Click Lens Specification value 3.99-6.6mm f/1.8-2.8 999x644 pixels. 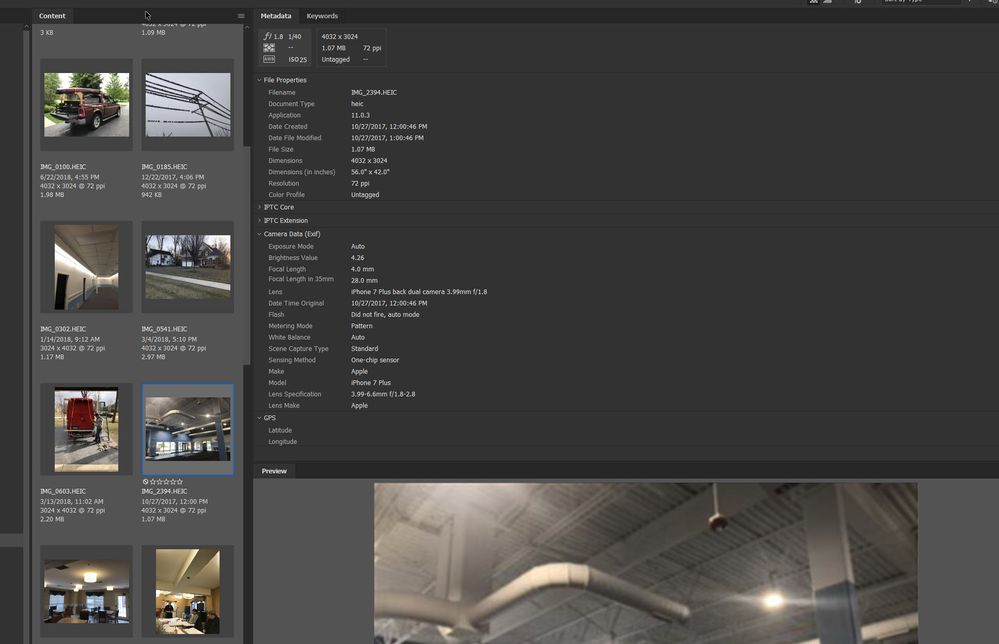click(x=383, y=394)
